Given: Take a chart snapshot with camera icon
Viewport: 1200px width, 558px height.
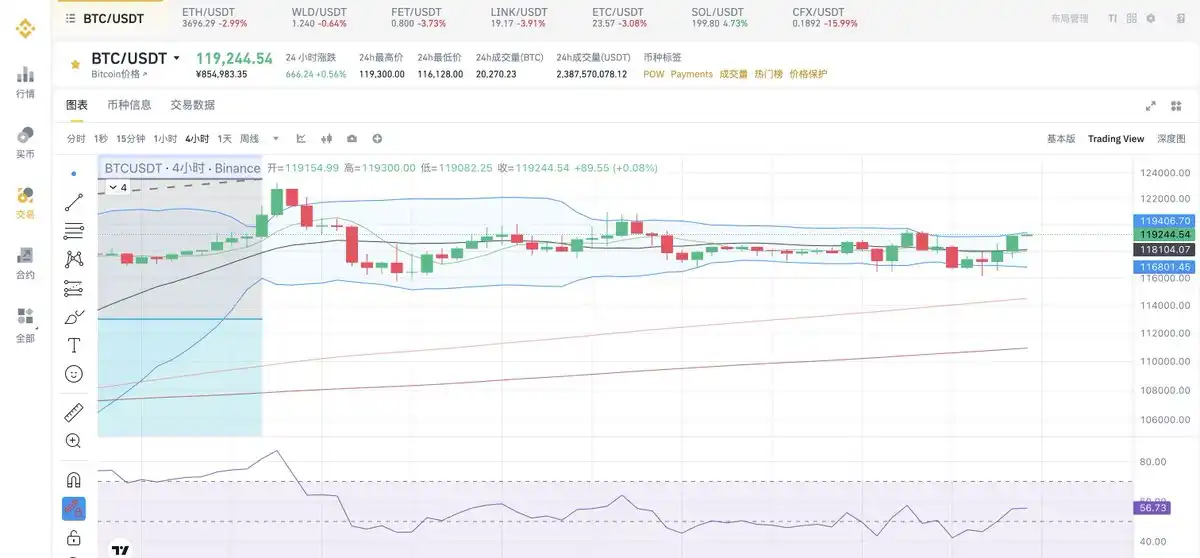Looking at the screenshot, I should pyautogui.click(x=352, y=139).
